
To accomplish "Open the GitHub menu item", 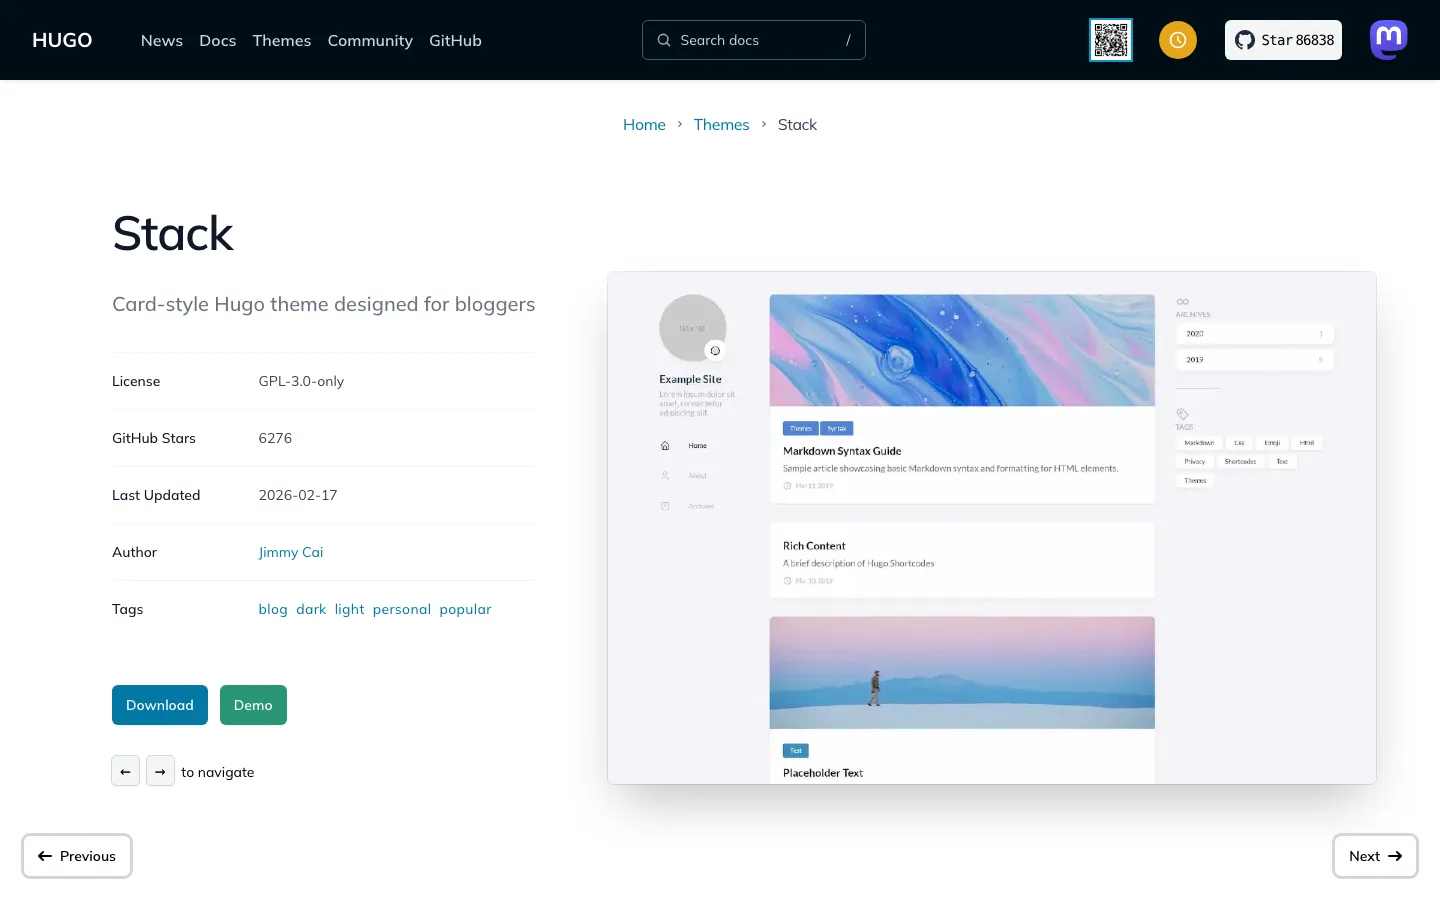I will click(455, 40).
